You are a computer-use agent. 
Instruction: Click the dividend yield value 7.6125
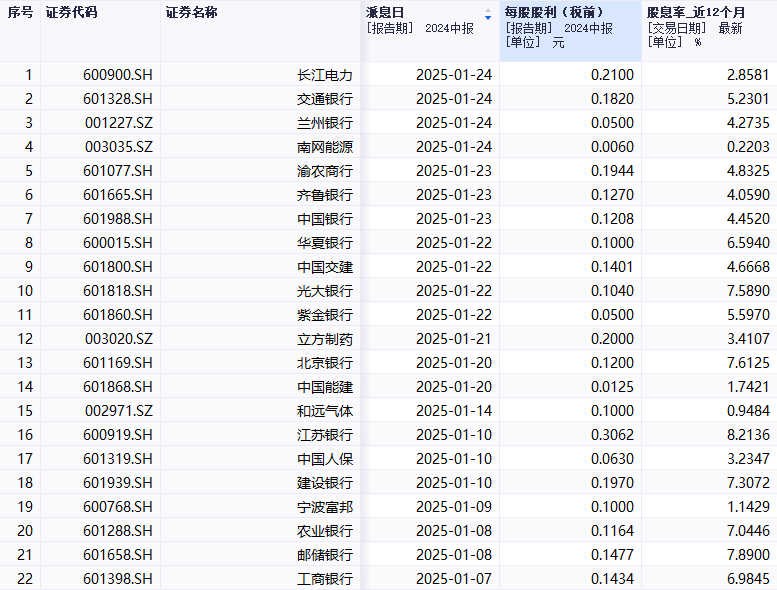[748, 363]
